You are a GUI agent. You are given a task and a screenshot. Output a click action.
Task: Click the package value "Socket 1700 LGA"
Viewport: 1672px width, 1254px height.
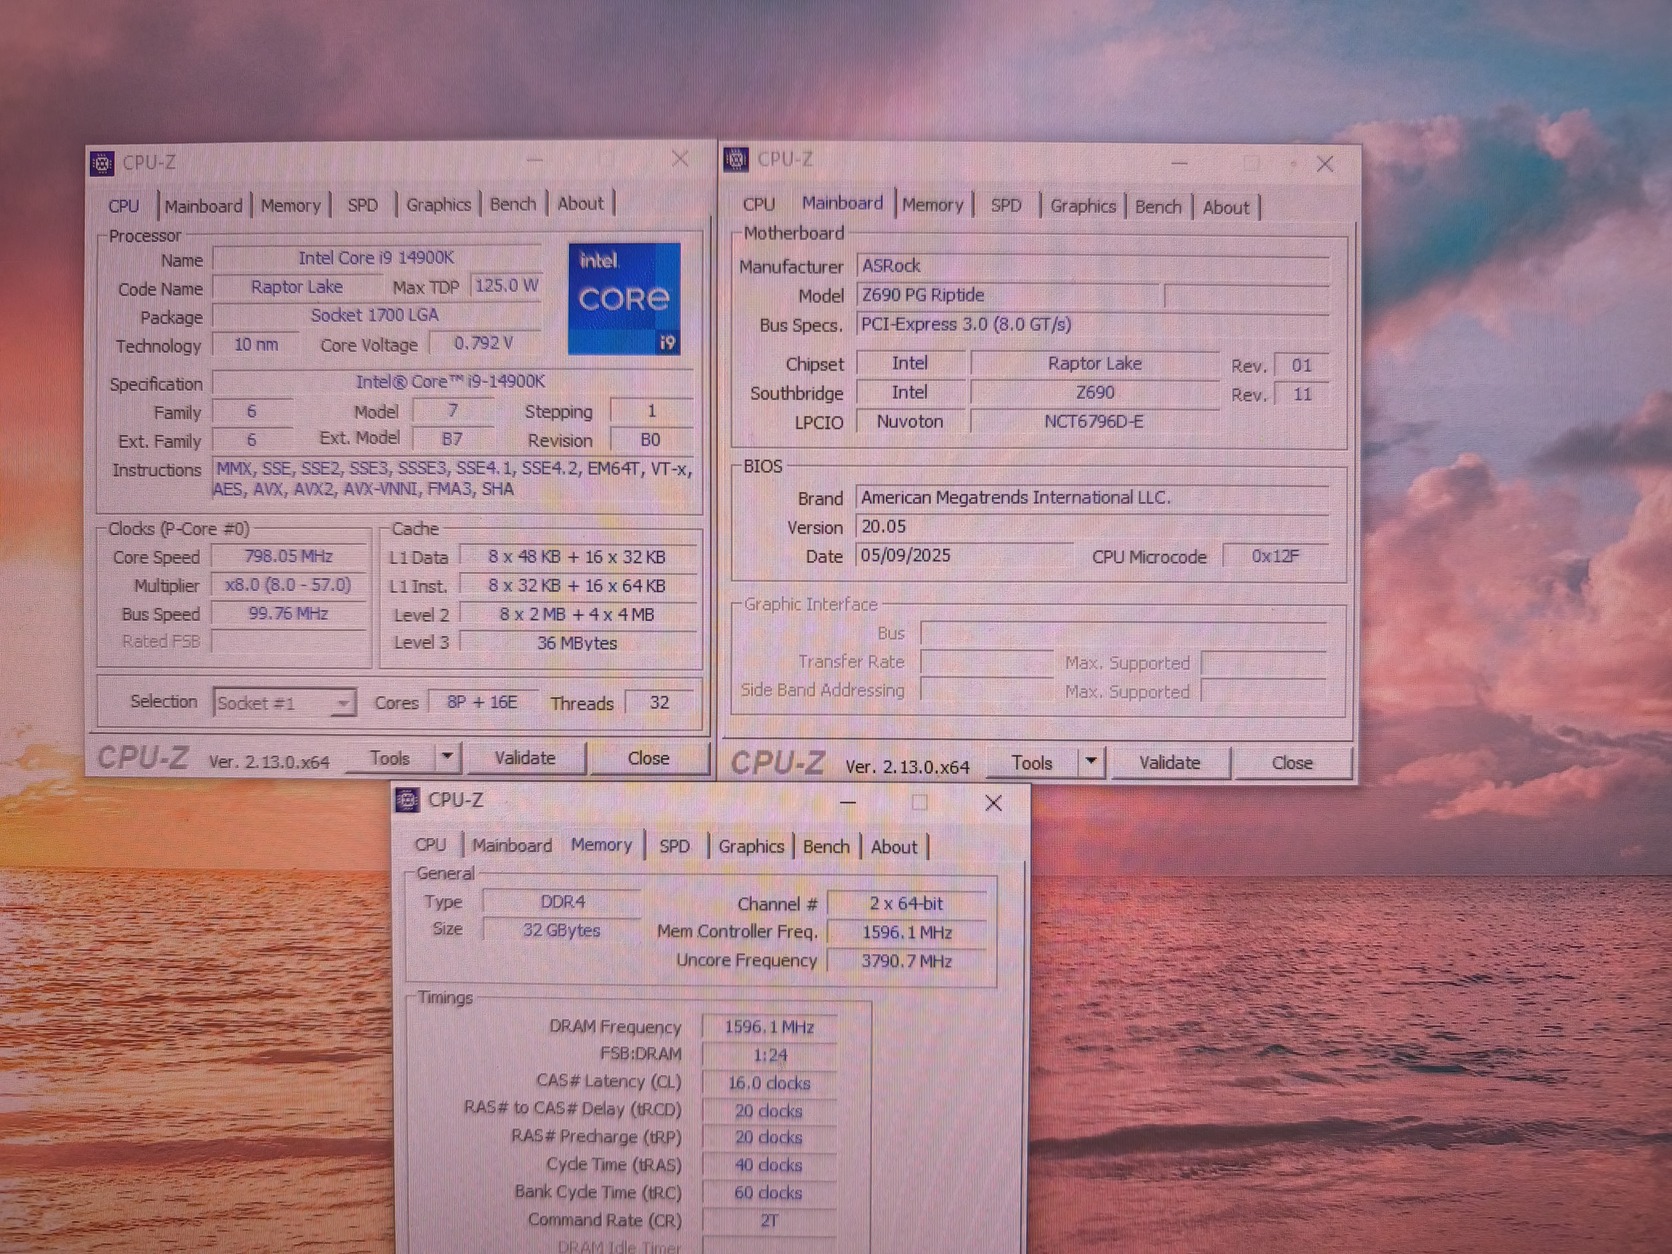[375, 315]
